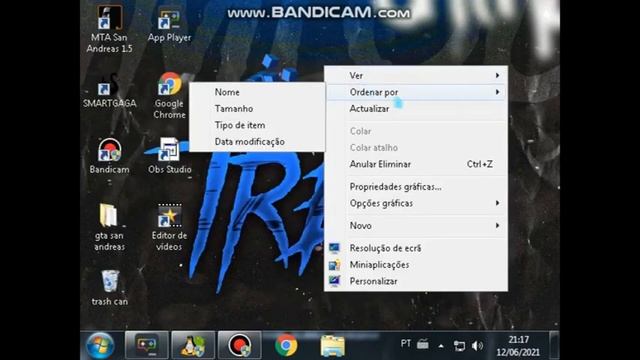Open the network status tray icon
Screen dimensions: 640x360
tap(459, 346)
